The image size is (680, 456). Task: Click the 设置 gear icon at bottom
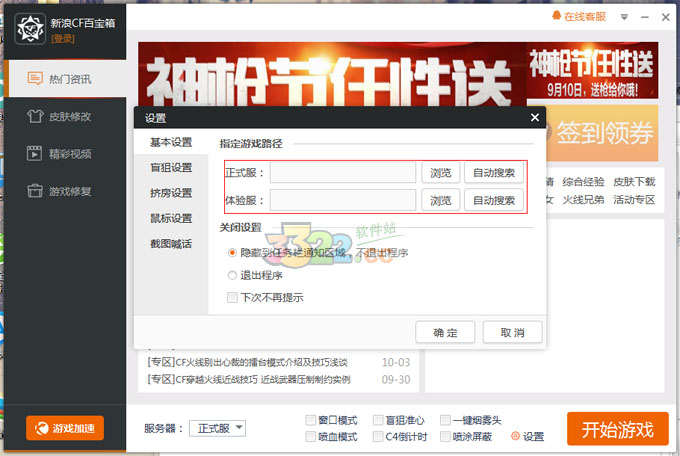516,436
